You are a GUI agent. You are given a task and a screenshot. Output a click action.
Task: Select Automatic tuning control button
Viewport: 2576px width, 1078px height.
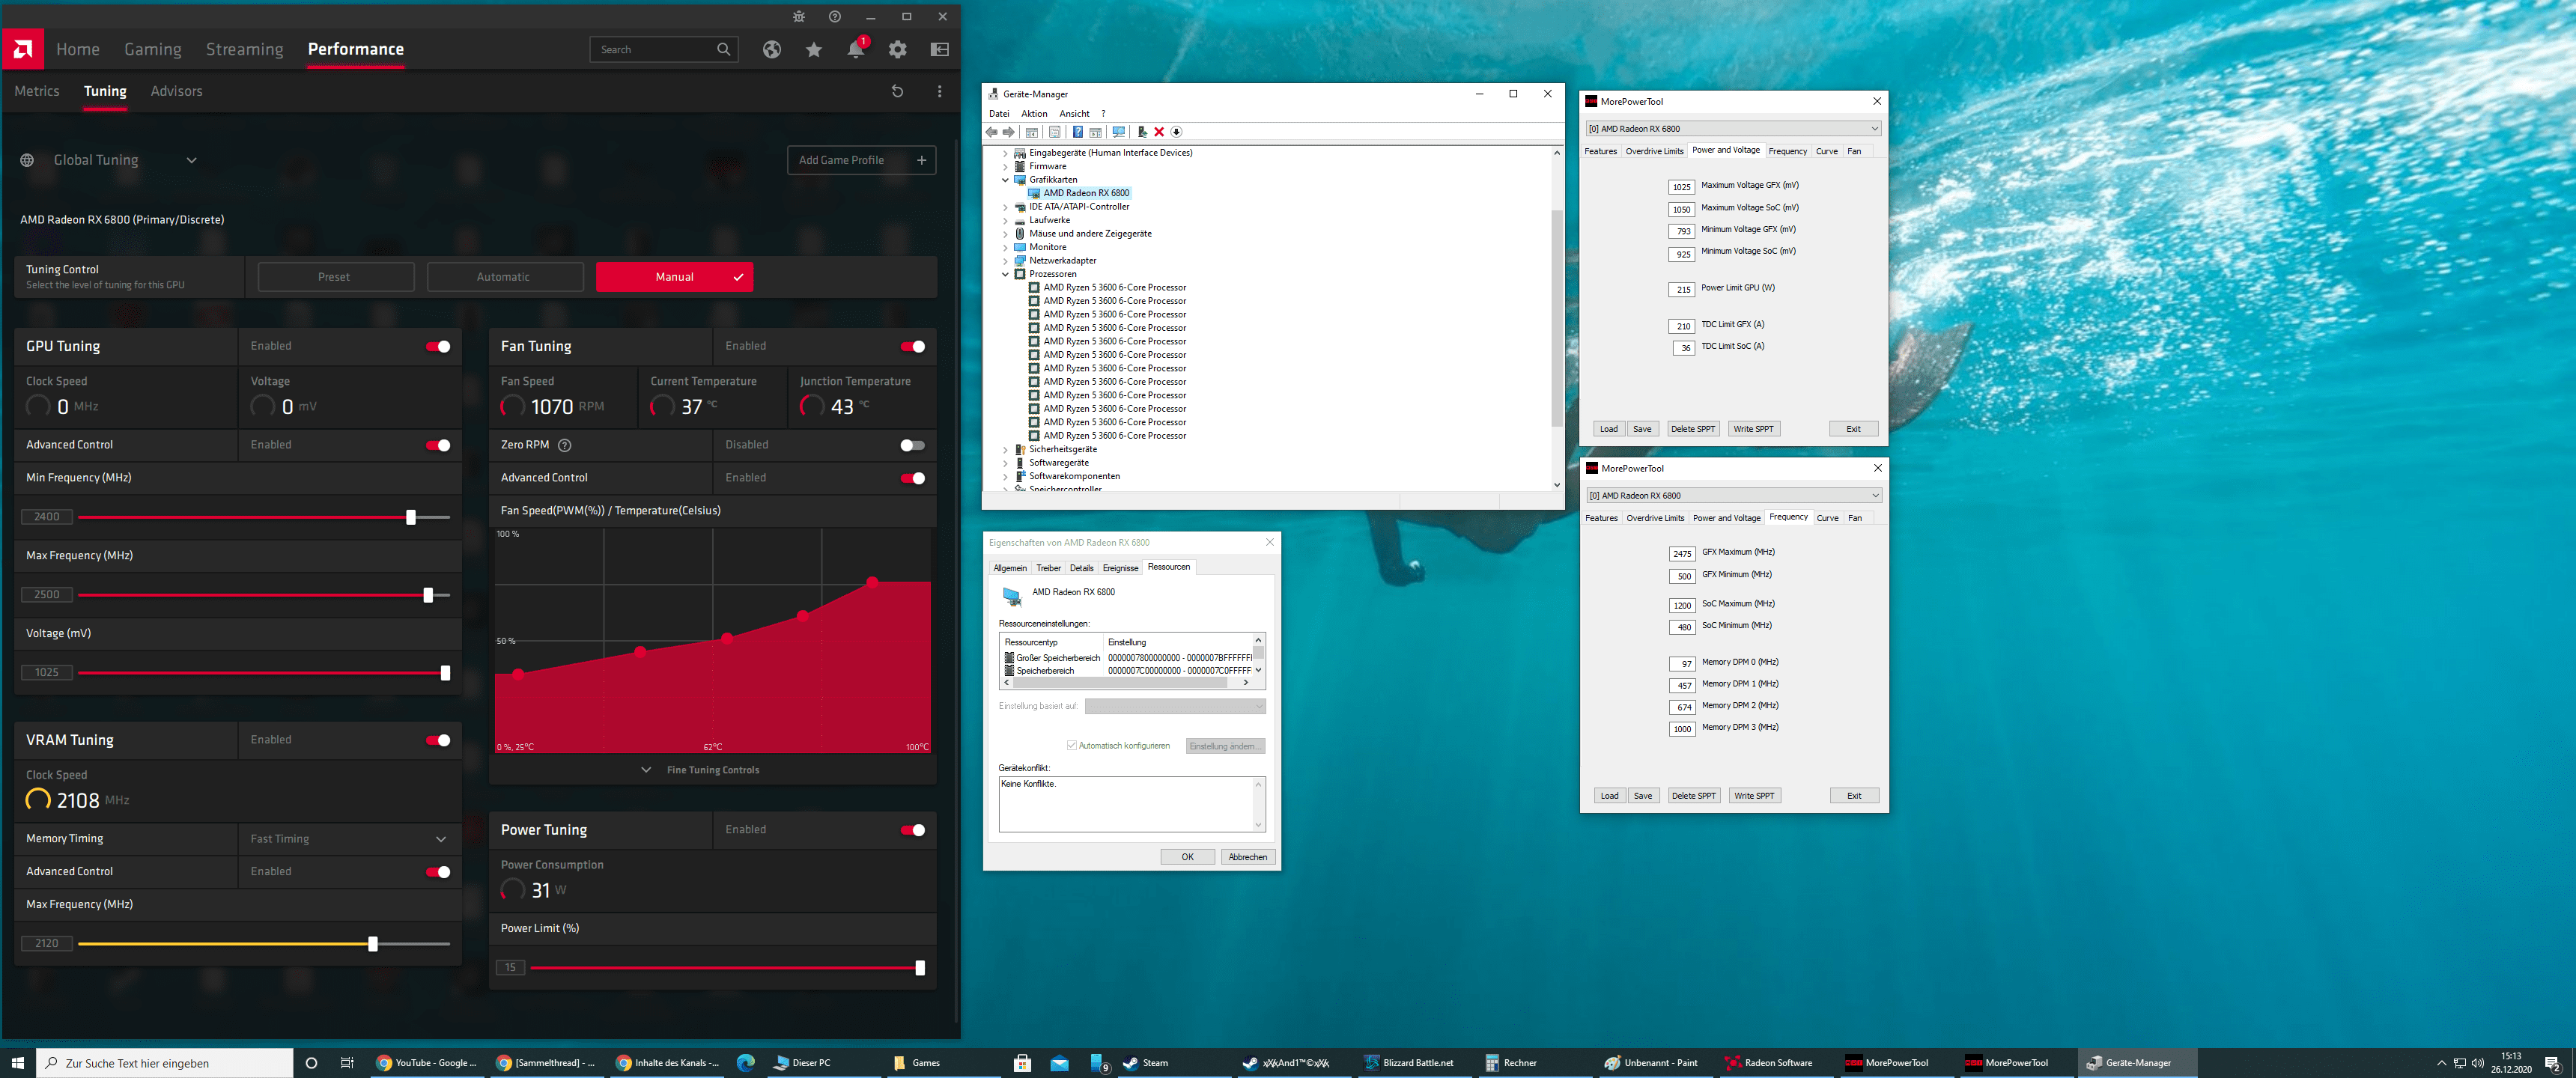(x=504, y=277)
